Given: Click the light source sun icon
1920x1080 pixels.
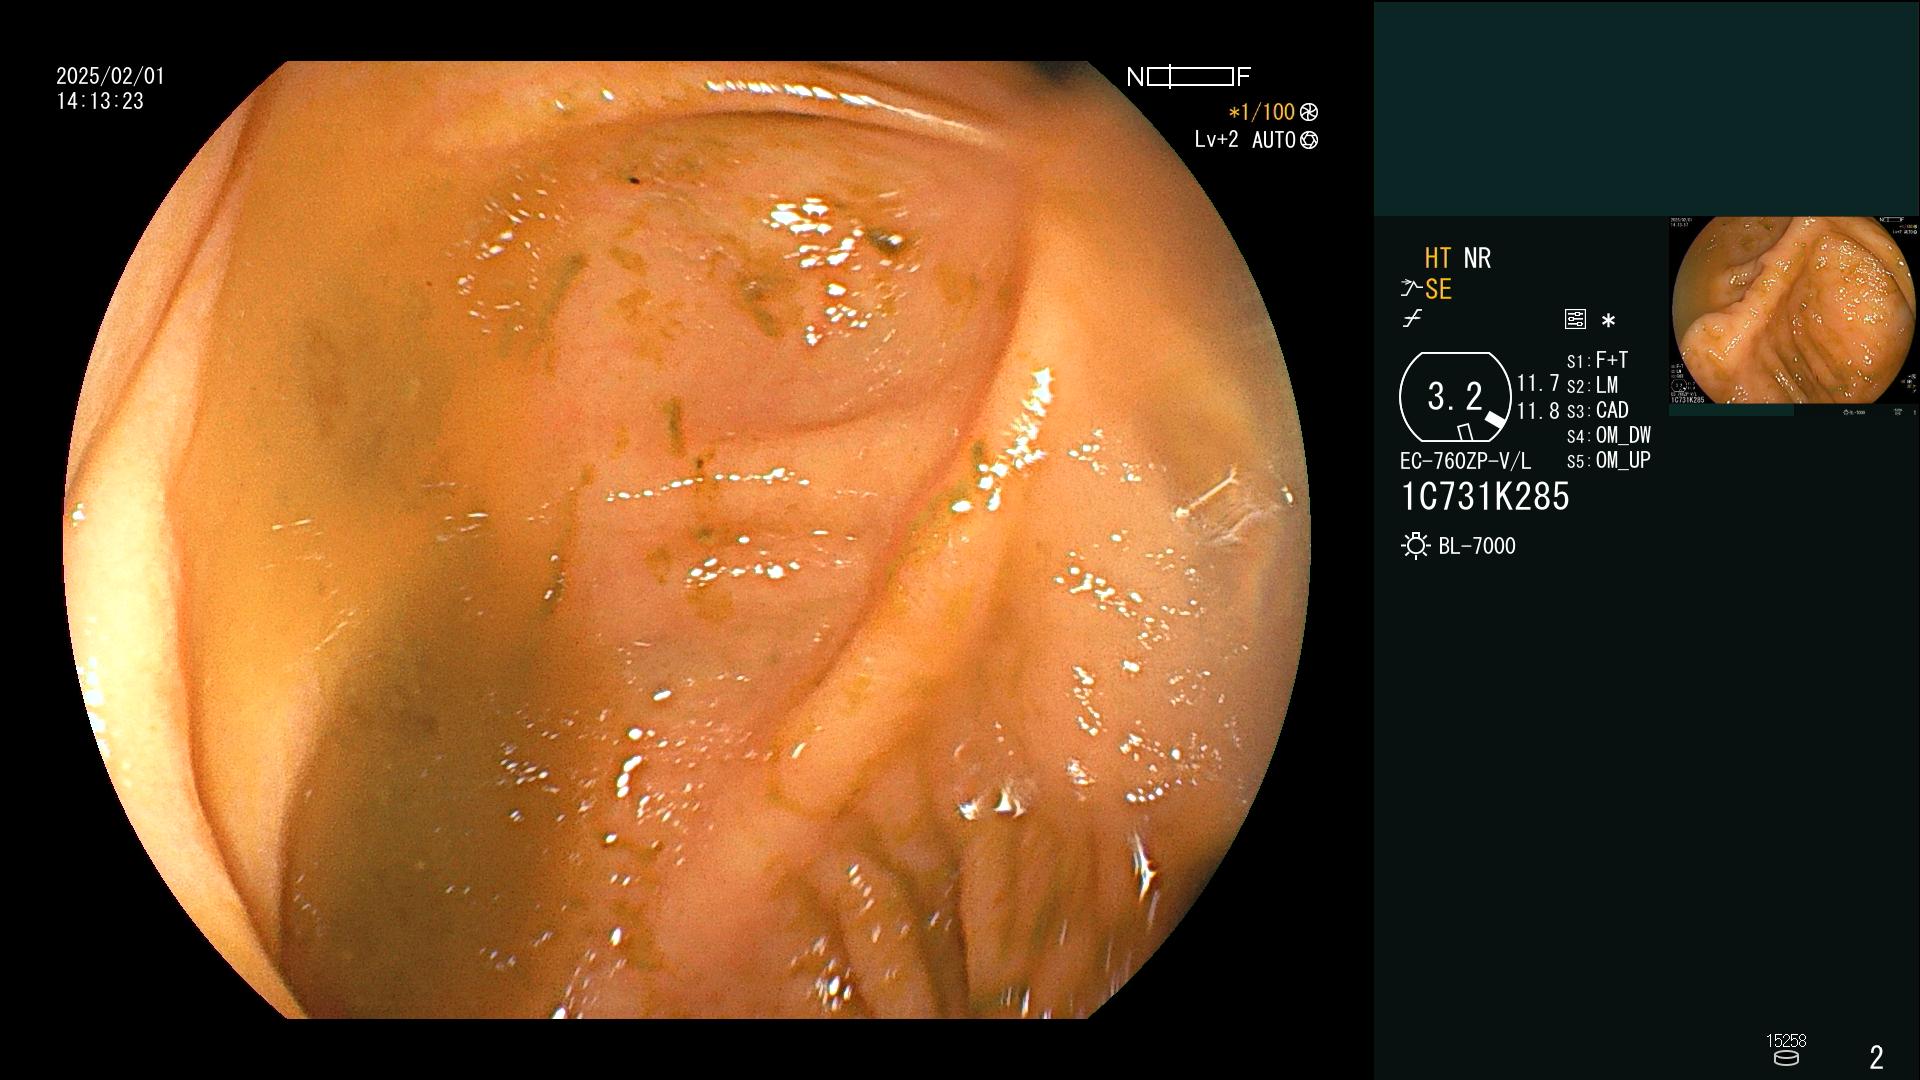Looking at the screenshot, I should tap(1416, 546).
